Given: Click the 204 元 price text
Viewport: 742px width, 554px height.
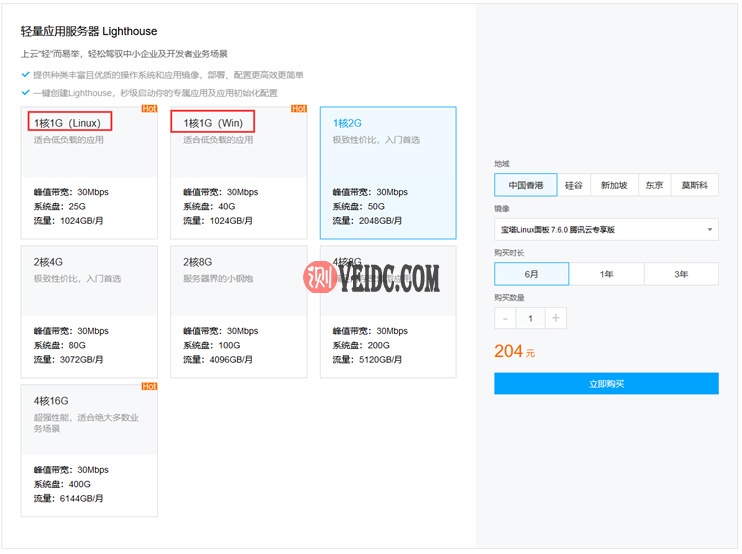Looking at the screenshot, I should (515, 351).
